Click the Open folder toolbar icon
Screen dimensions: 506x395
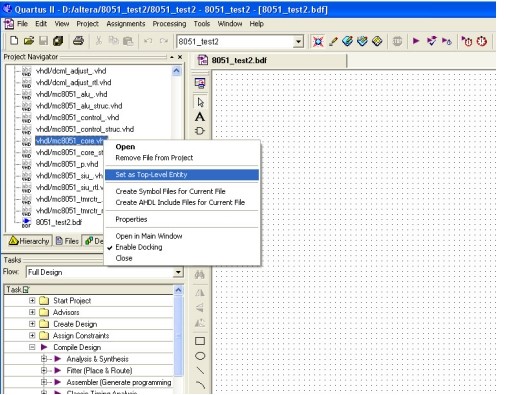[x=29, y=41]
